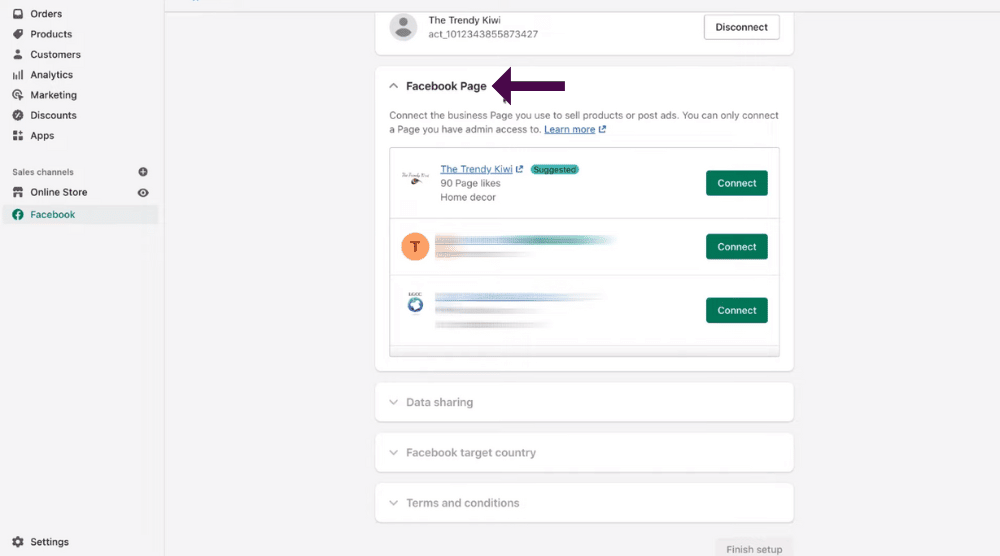This screenshot has width=1000, height=556.
Task: Select the Marketing target icon
Action: pyautogui.click(x=18, y=95)
